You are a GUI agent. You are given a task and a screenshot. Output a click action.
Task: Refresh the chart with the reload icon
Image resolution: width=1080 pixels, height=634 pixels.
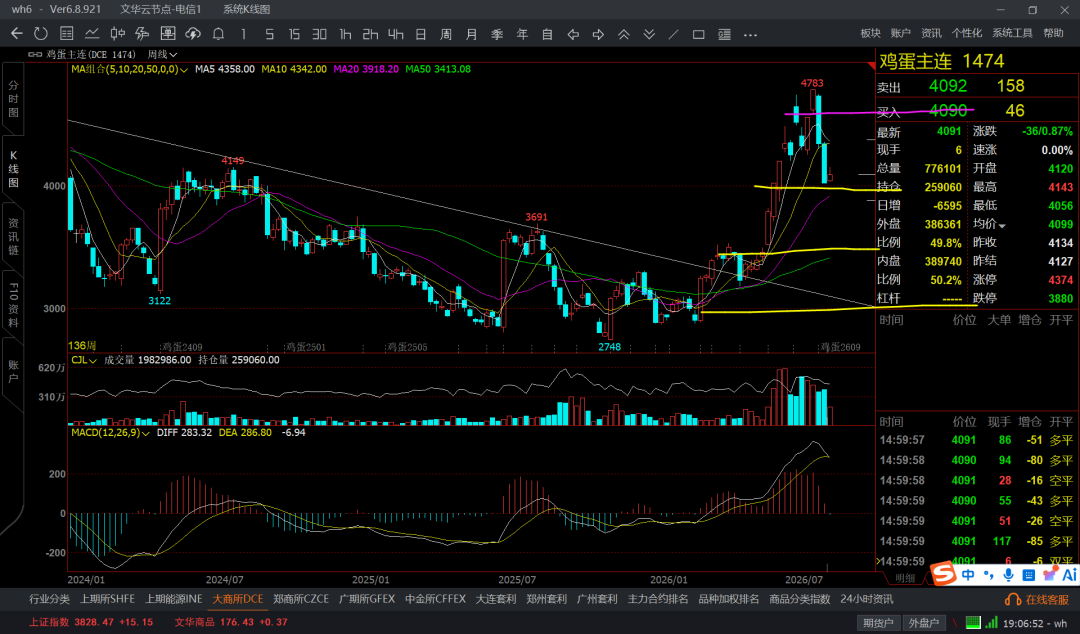coord(41,34)
